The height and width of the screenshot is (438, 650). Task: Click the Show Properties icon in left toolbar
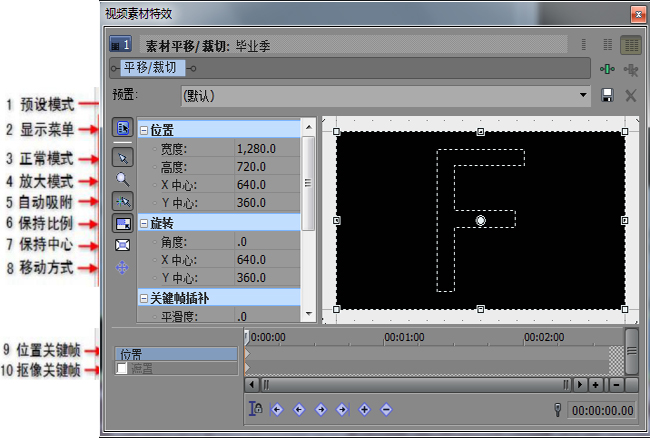[x=122, y=130]
